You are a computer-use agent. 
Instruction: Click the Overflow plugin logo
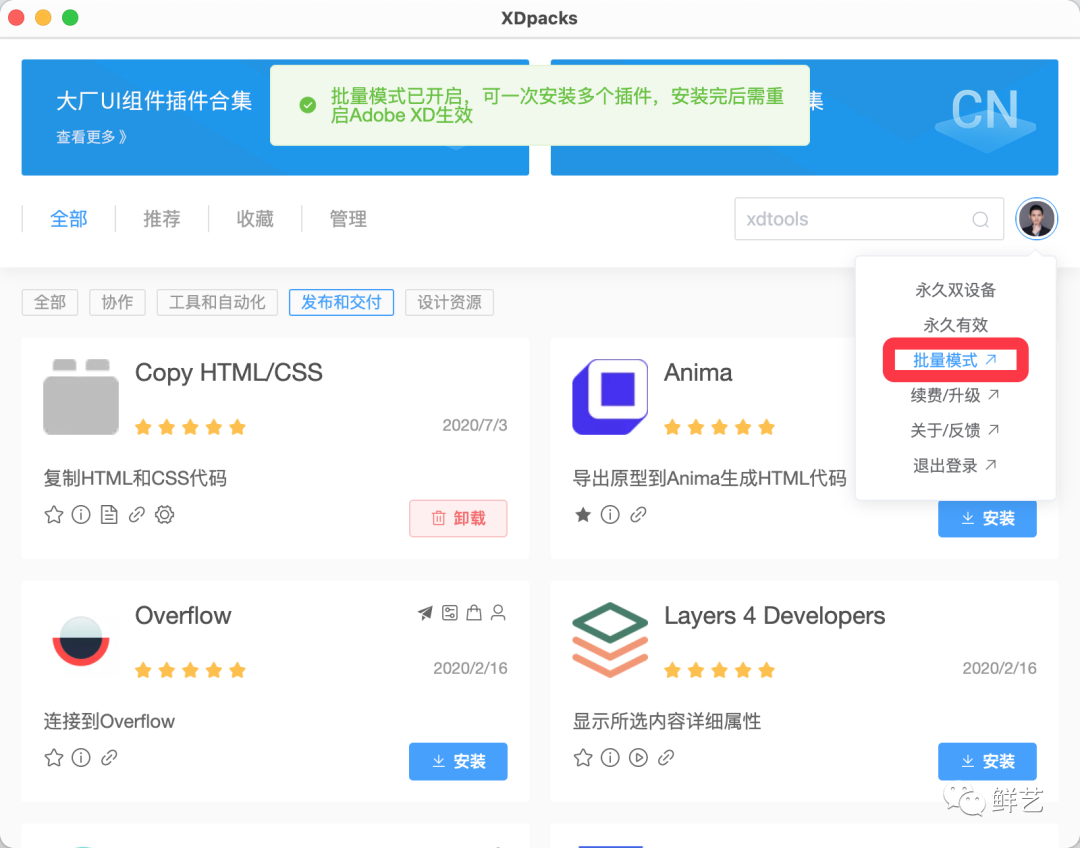(81, 641)
